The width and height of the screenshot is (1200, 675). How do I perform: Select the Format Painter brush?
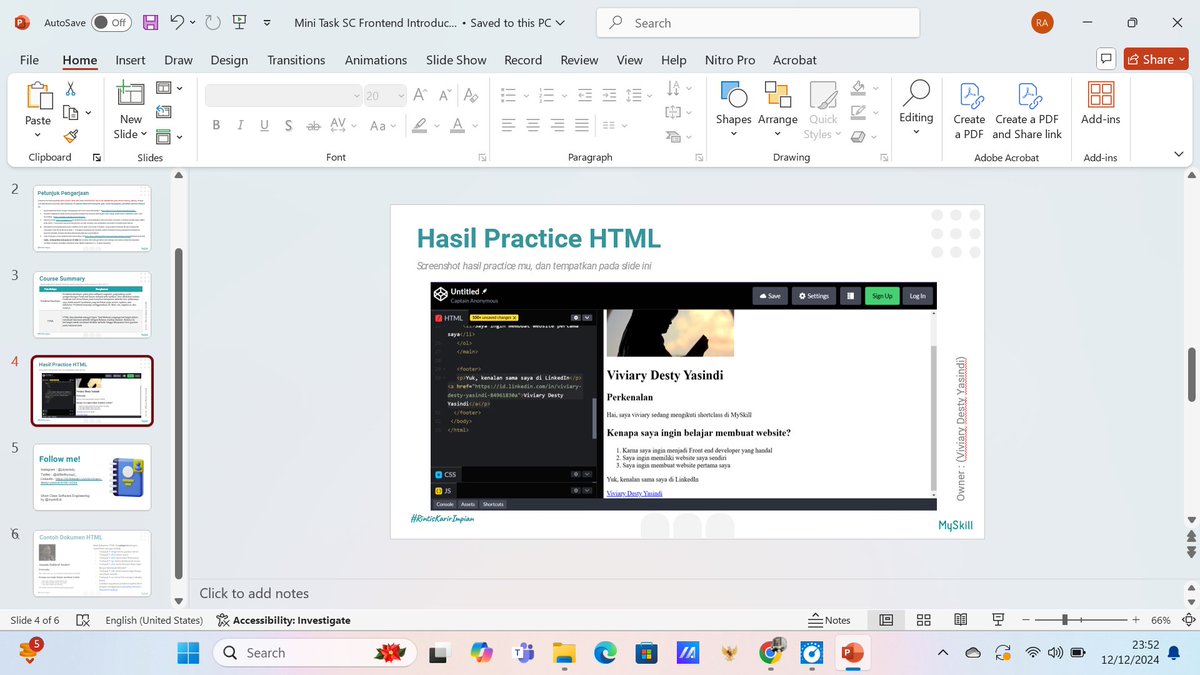(71, 137)
